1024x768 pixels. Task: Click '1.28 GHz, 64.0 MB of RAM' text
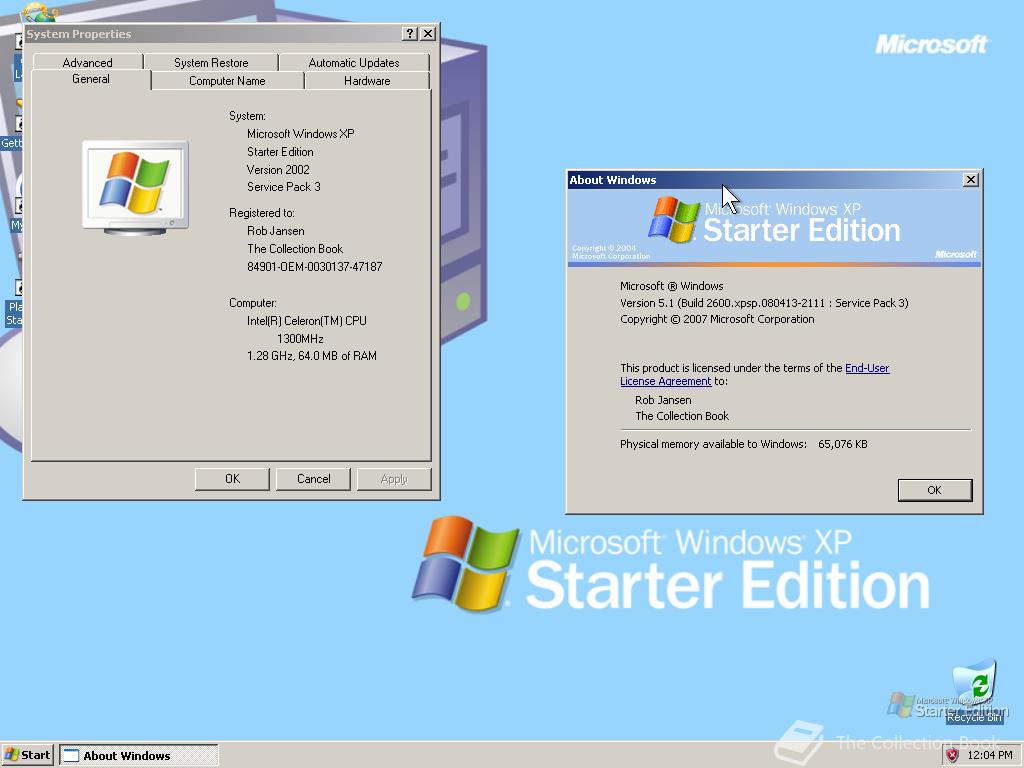[312, 356]
